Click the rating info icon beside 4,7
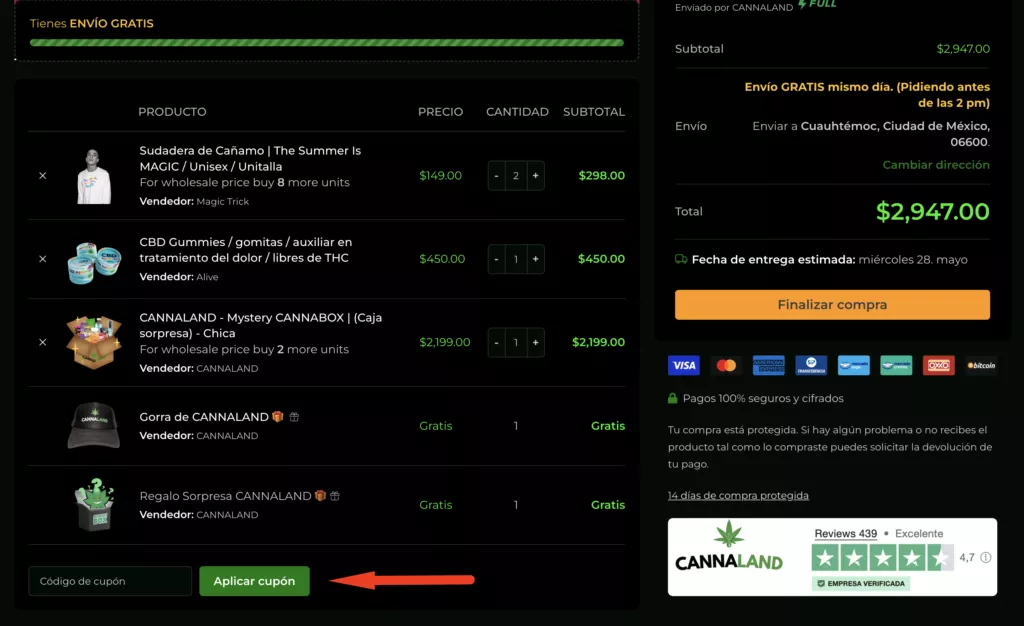Screen dimensions: 1024x626 point(985,557)
